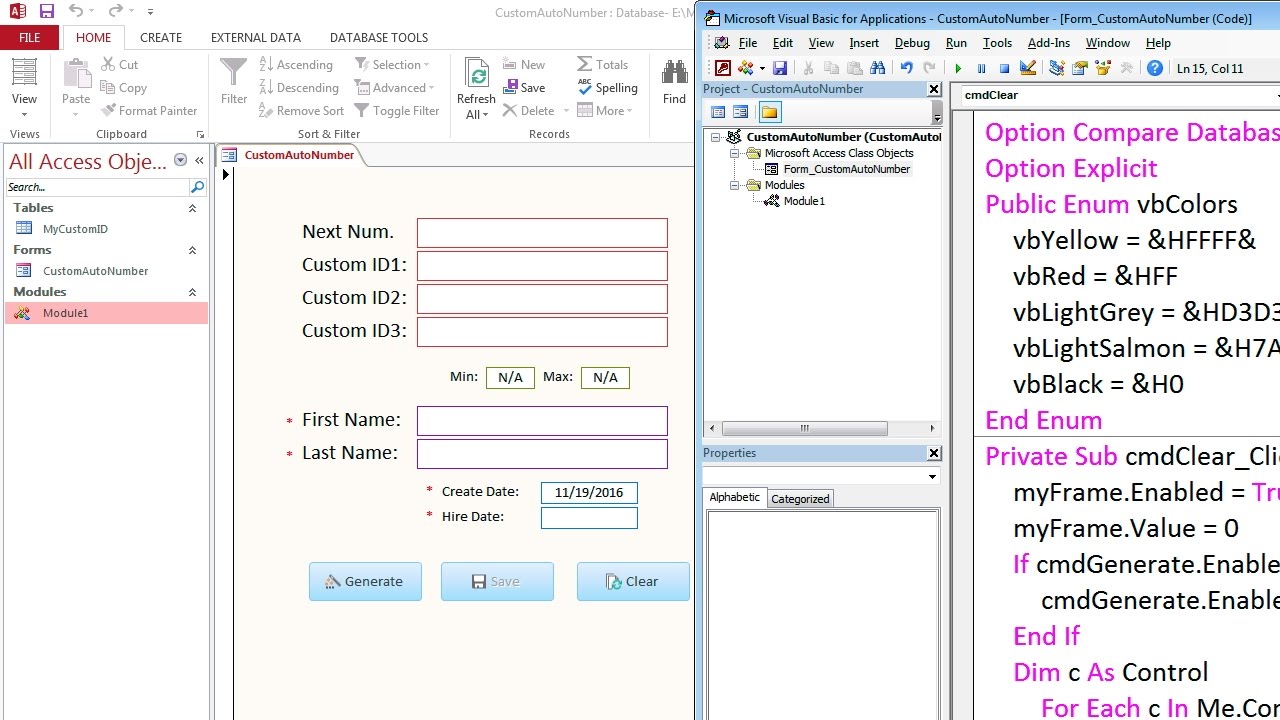
Task: Collapse the Forms group in navigation pane
Action: 192,250
